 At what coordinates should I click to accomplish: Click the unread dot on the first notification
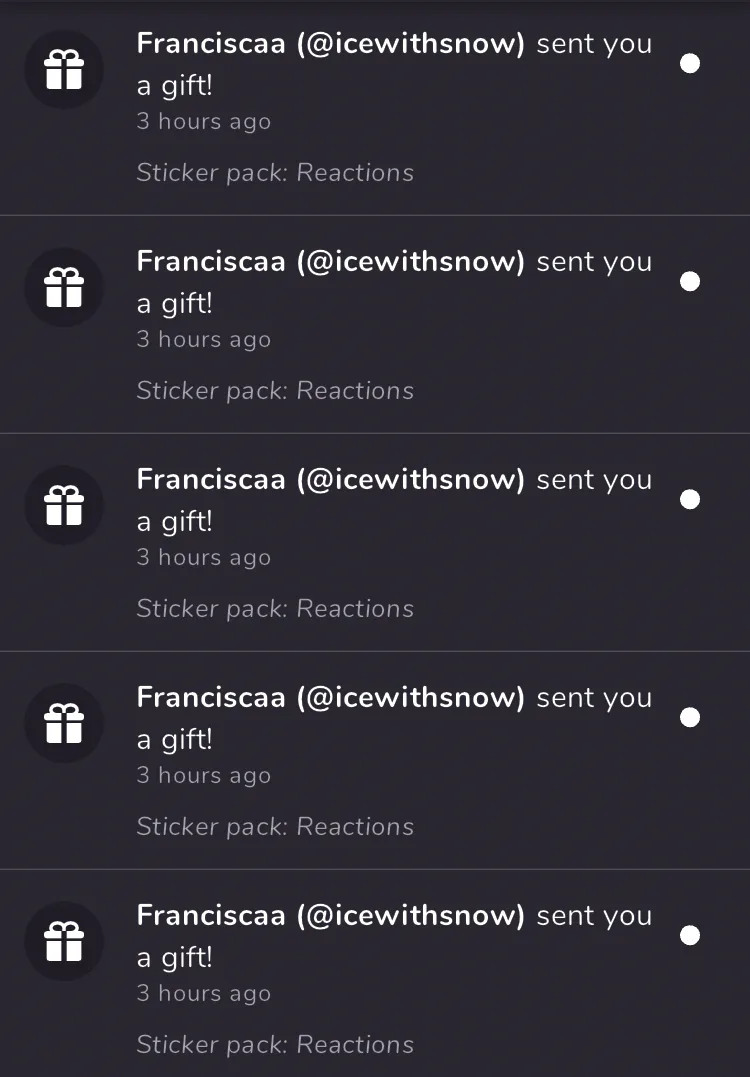pyautogui.click(x=690, y=64)
